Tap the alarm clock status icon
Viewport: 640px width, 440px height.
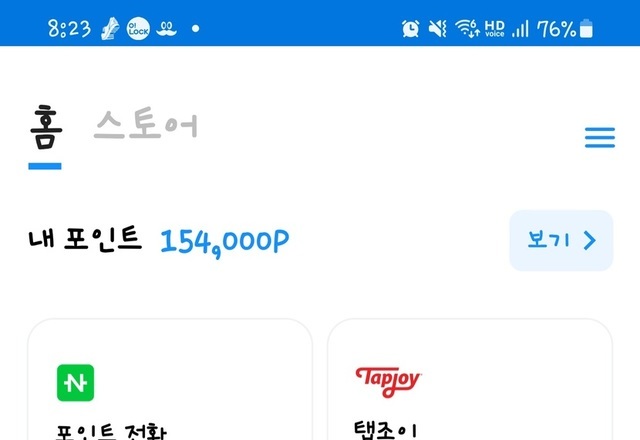[x=410, y=29]
